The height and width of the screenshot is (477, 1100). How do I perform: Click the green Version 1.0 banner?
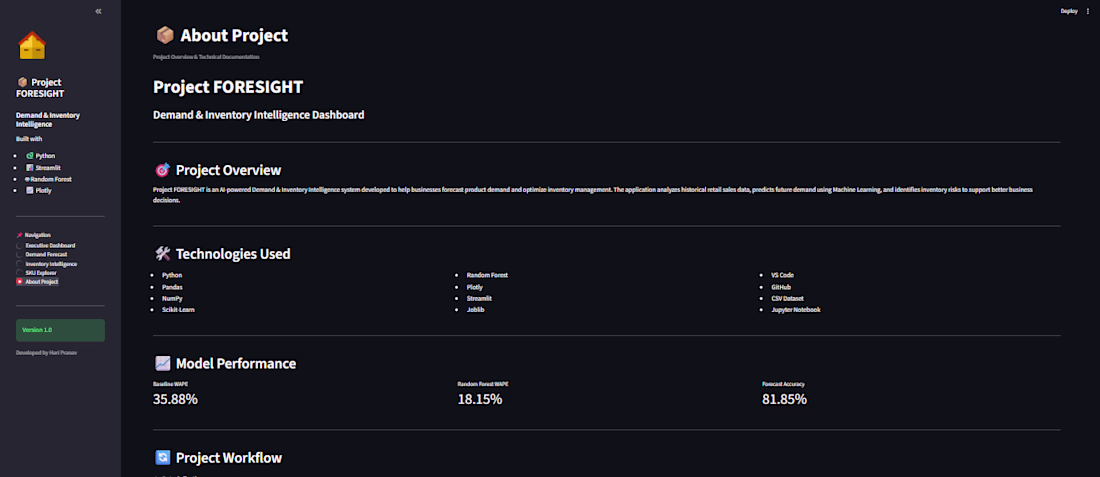point(60,330)
